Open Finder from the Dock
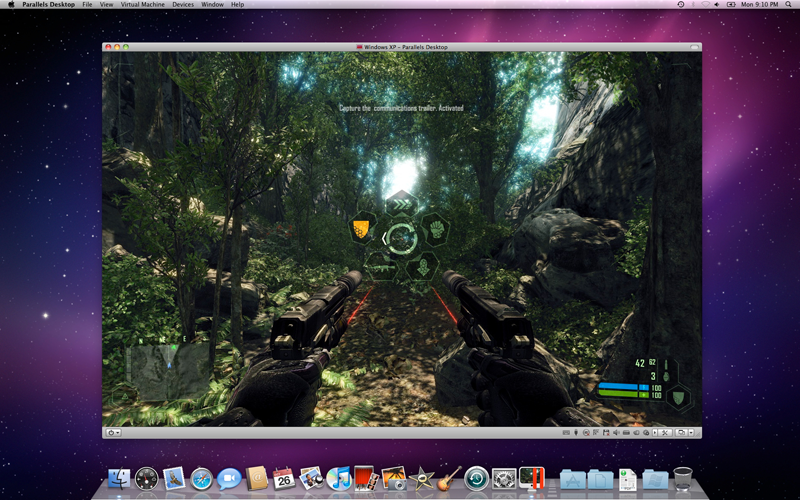Image resolution: width=800 pixels, height=500 pixels. click(x=119, y=479)
